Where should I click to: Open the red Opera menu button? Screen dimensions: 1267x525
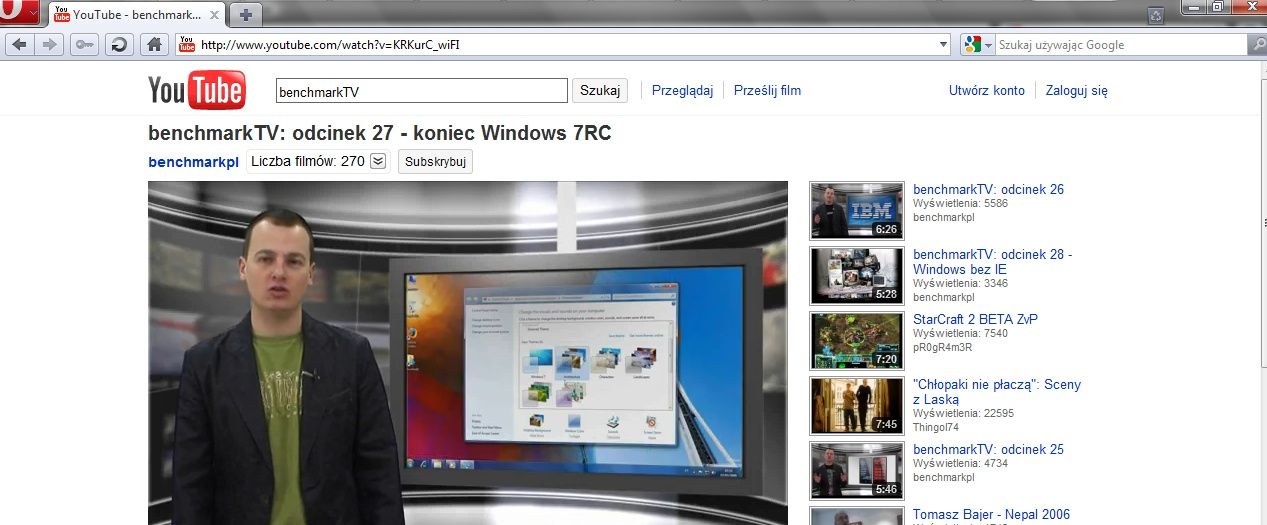point(21,13)
